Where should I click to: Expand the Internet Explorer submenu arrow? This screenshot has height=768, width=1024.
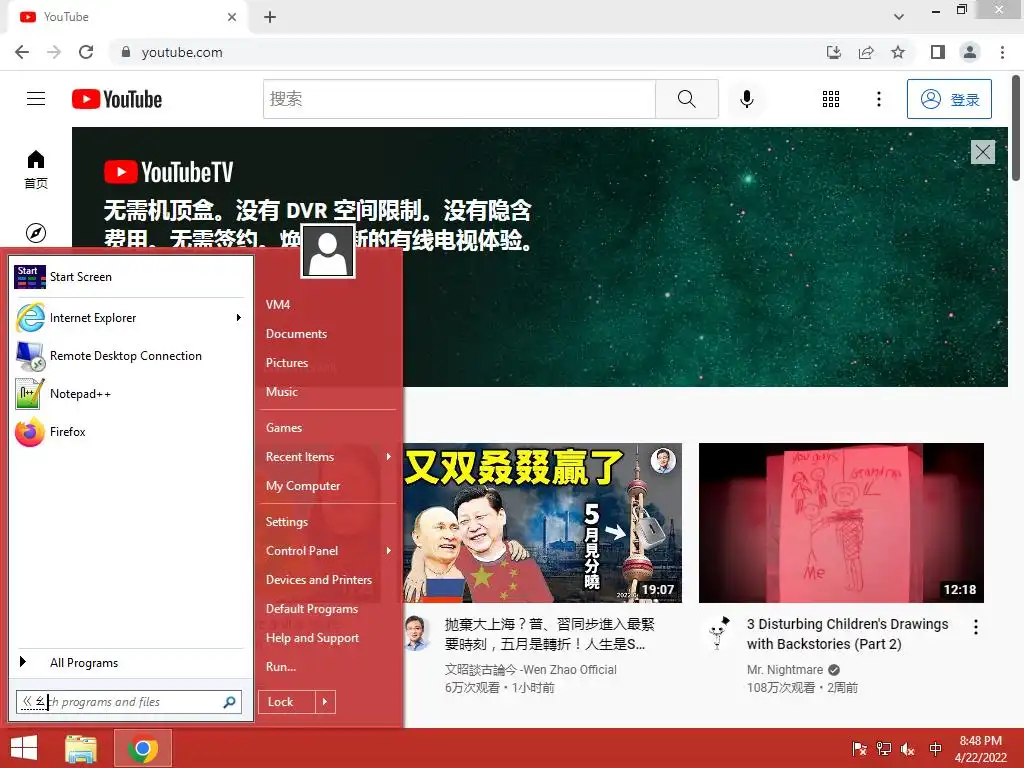pyautogui.click(x=239, y=318)
